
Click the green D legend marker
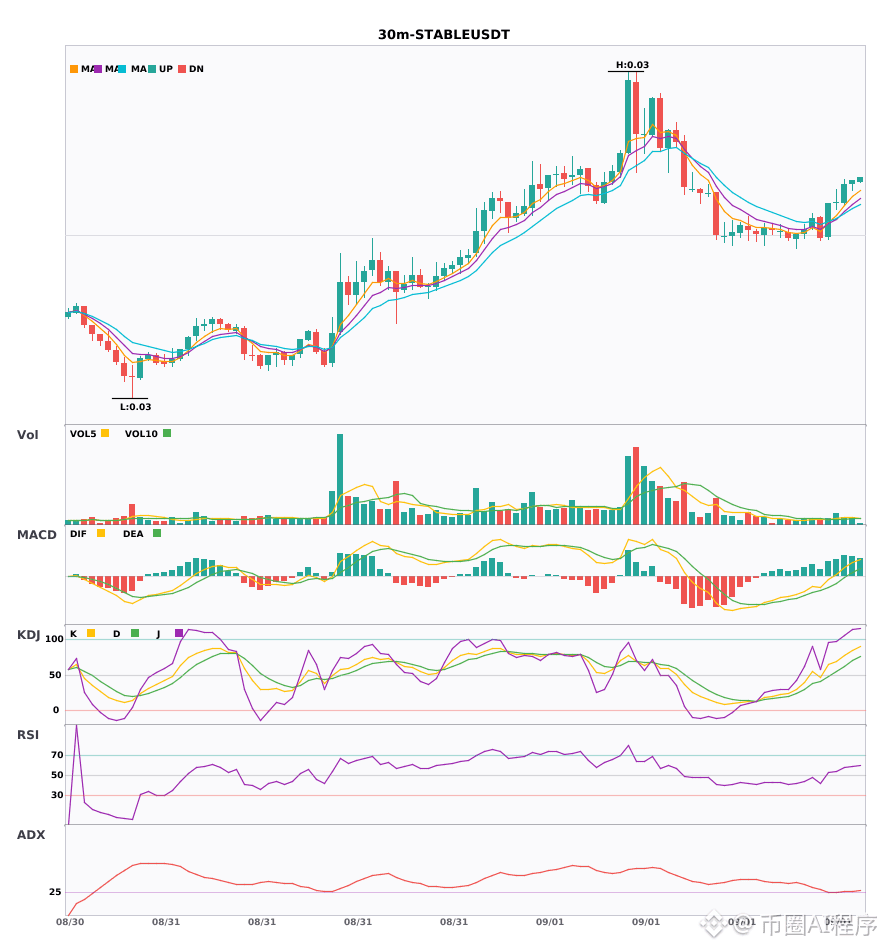(135, 633)
